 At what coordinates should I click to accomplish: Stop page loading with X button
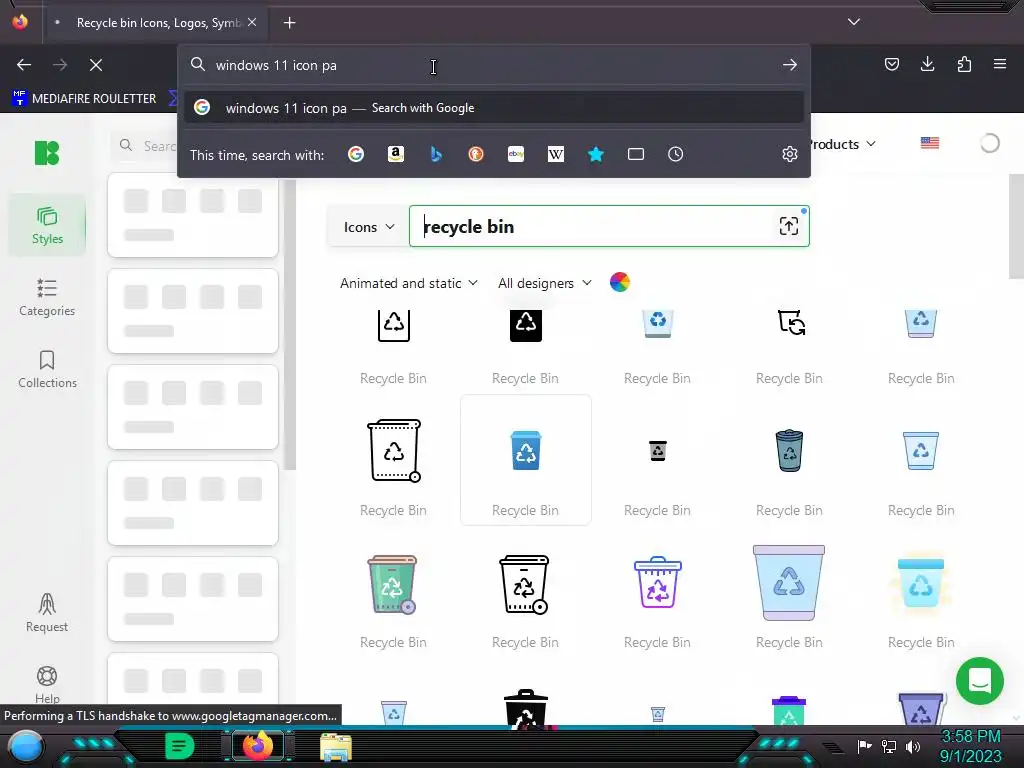pyautogui.click(x=96, y=65)
